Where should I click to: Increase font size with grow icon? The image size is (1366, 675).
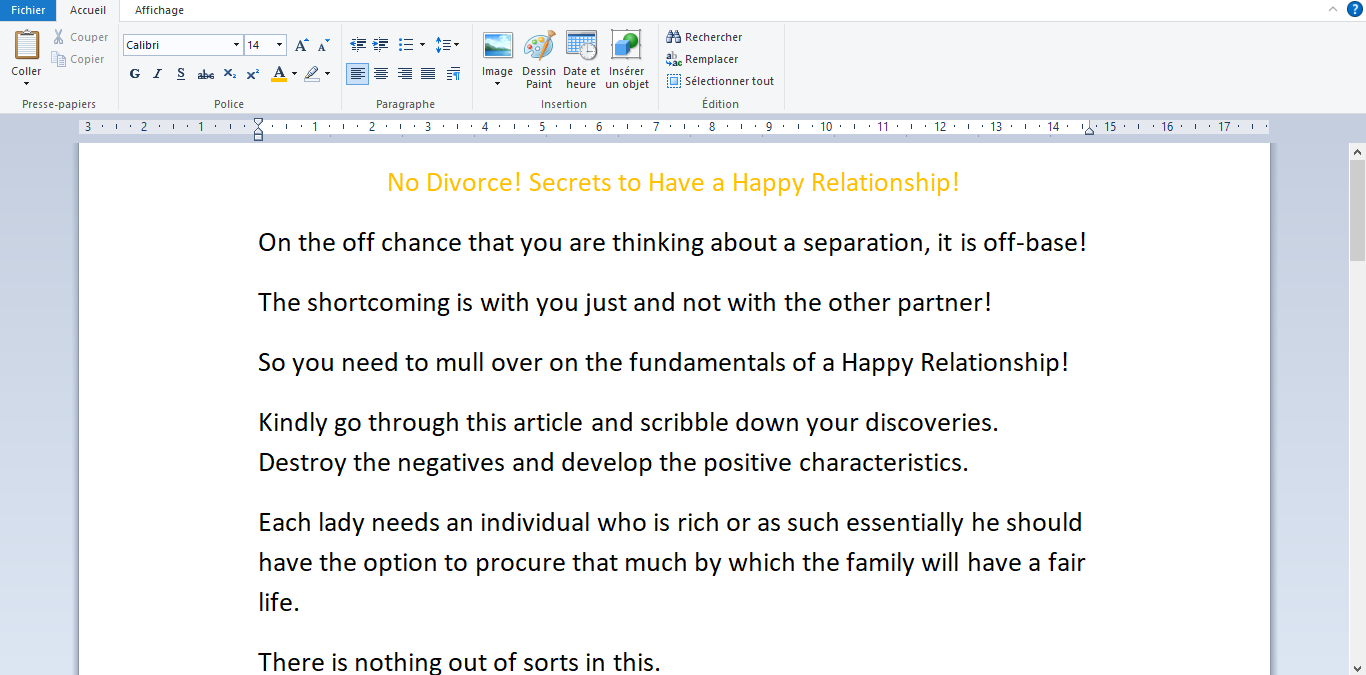[301, 45]
